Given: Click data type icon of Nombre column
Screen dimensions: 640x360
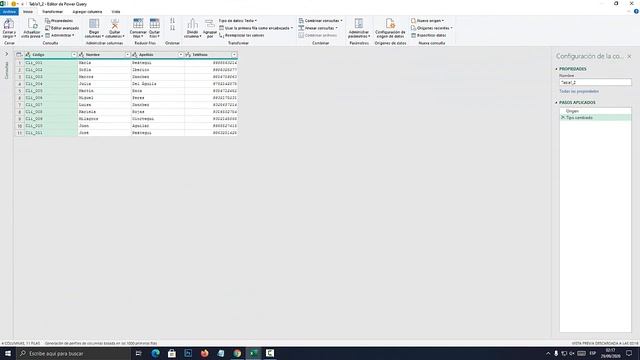Looking at the screenshot, I should coord(81,55).
